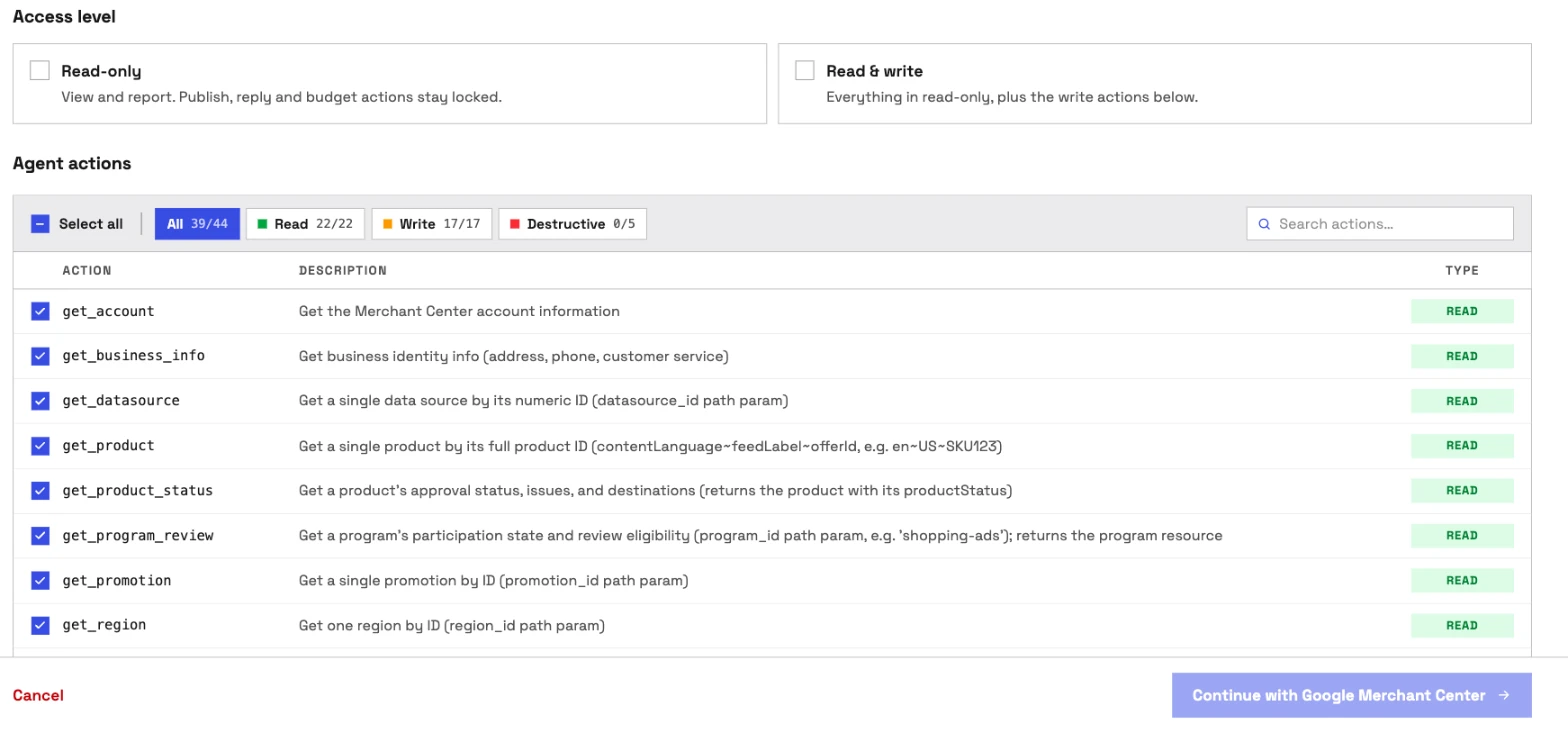This screenshot has height=733, width=1568.
Task: Click the ACTION column header
Action: click(x=87, y=271)
